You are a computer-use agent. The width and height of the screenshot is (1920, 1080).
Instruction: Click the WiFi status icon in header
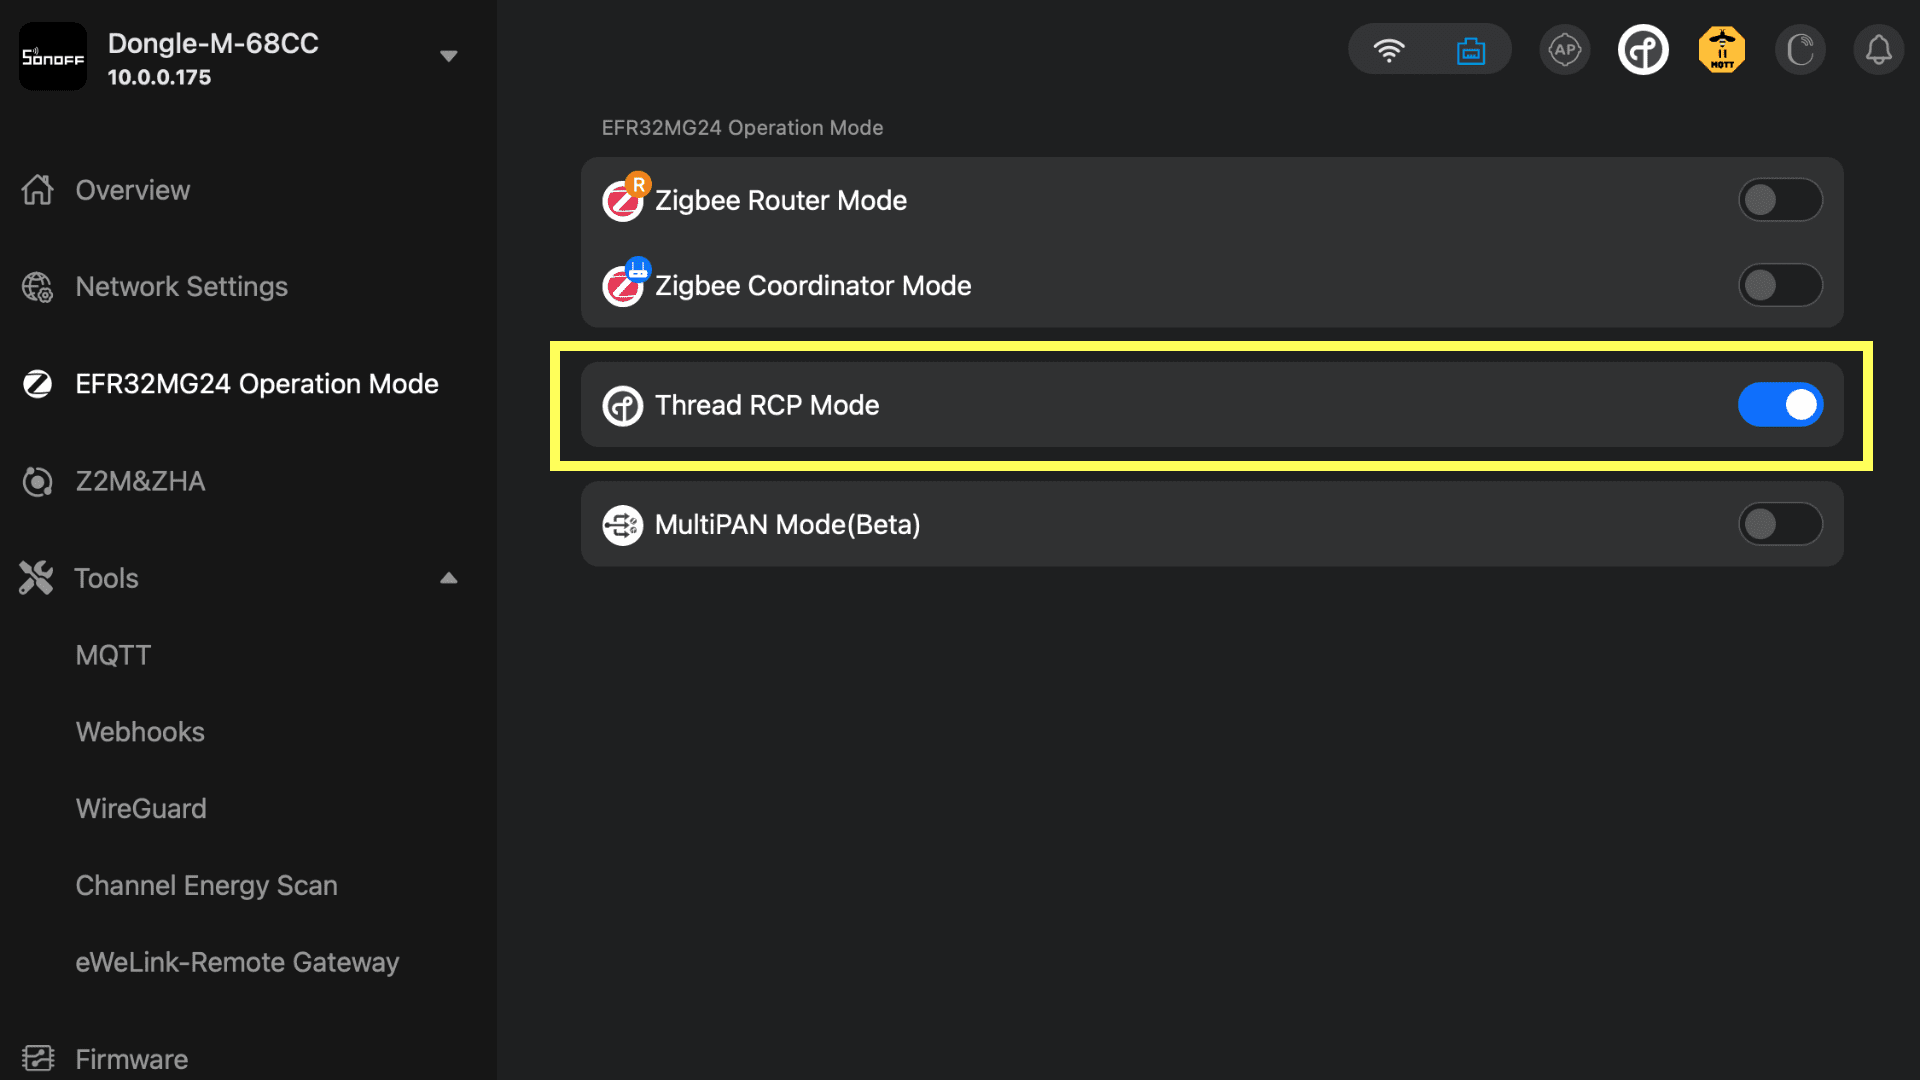(1388, 50)
